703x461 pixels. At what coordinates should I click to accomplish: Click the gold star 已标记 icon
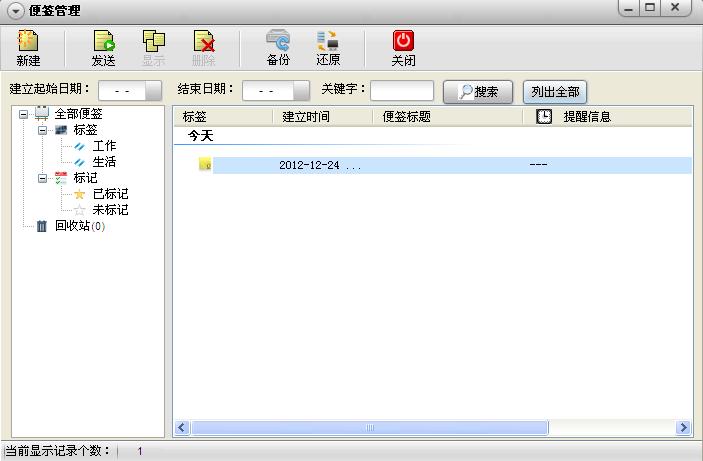(79, 194)
